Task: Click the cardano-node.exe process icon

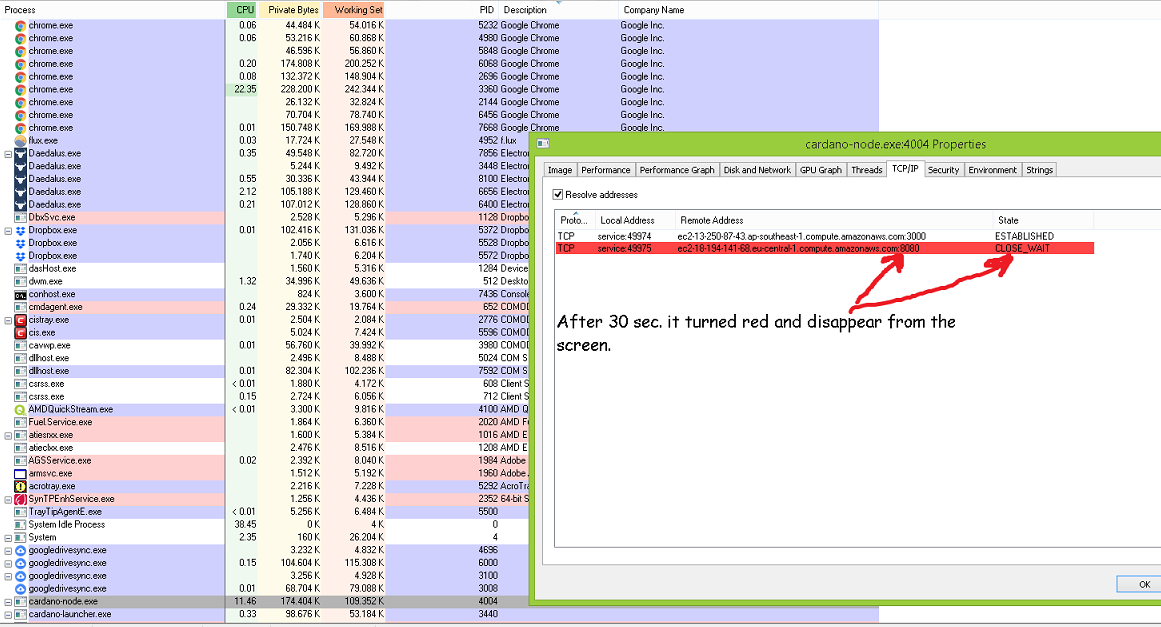Action: (x=21, y=602)
